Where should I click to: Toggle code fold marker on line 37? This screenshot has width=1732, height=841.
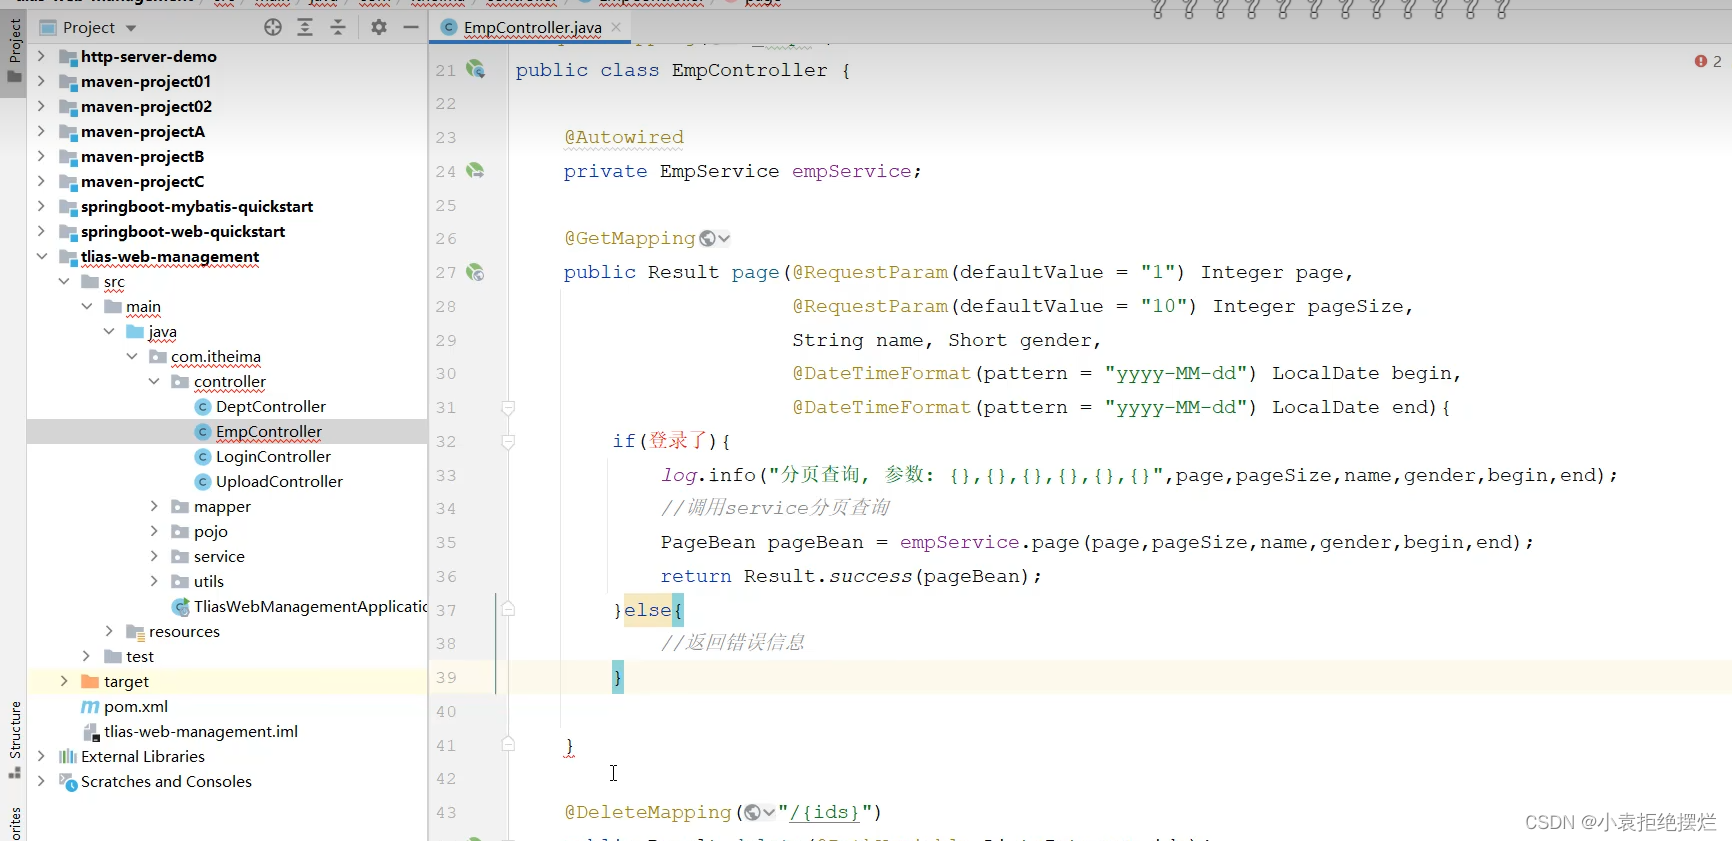coord(508,609)
